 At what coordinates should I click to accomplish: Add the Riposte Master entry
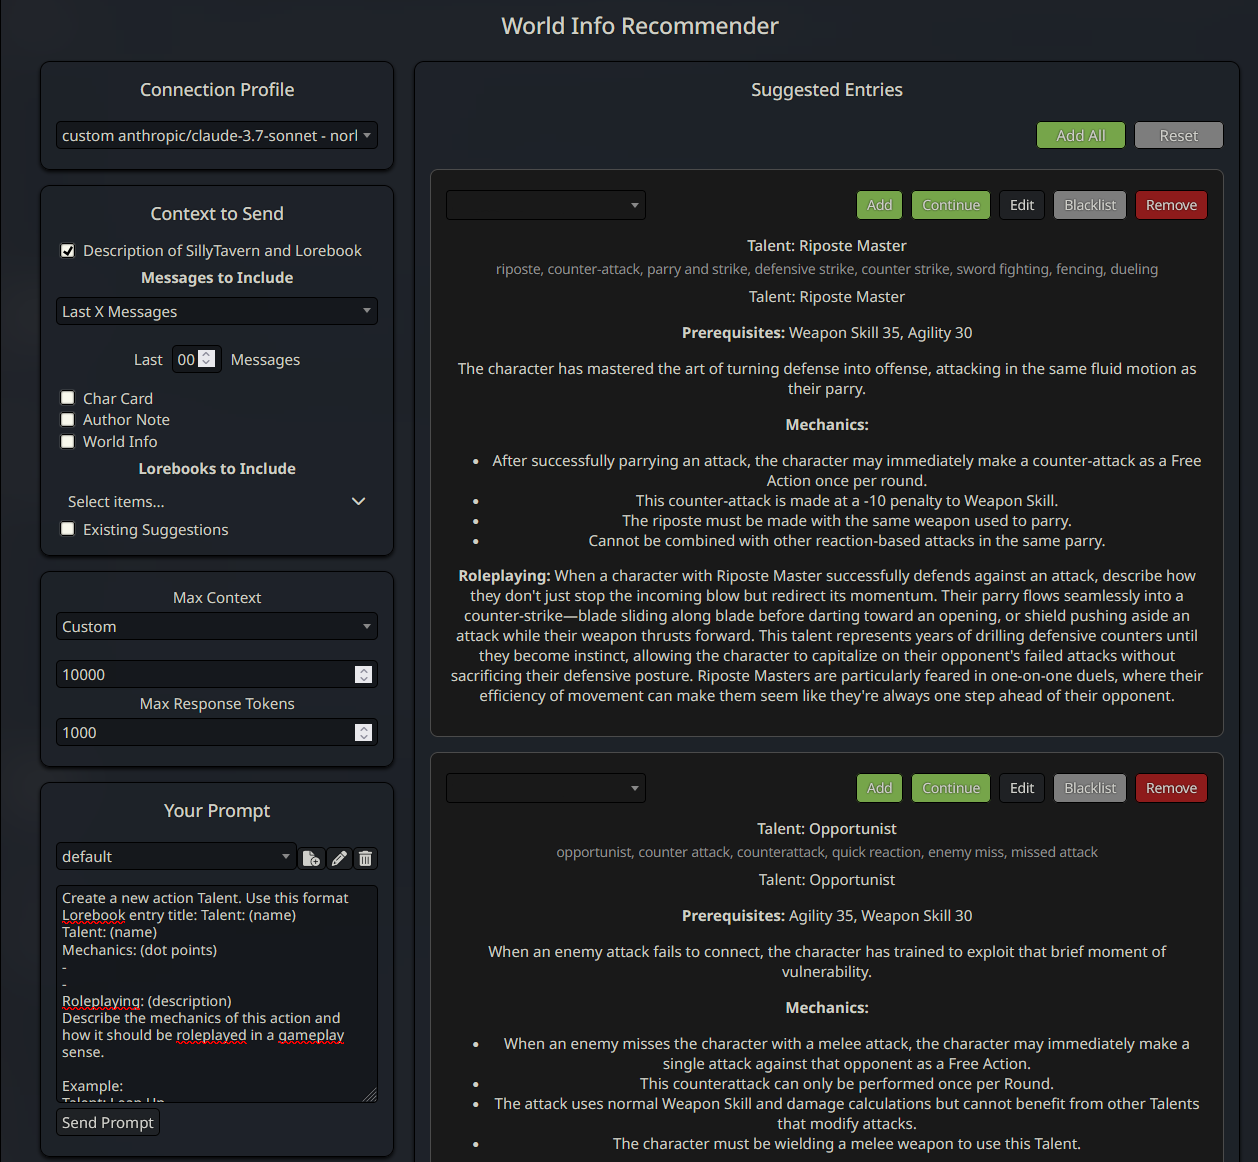[x=880, y=205]
